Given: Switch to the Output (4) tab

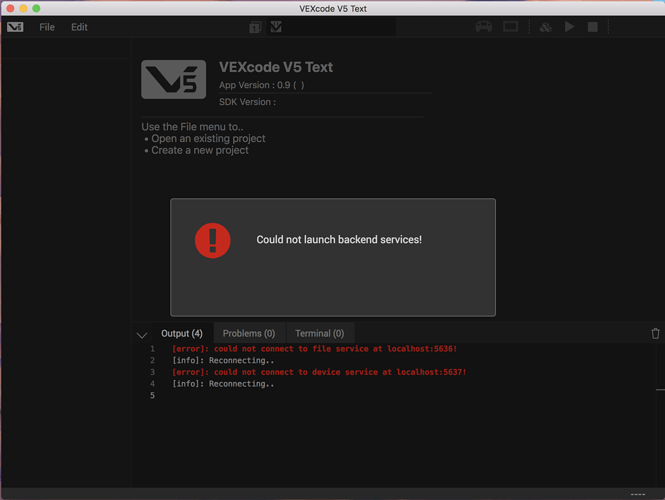Looking at the screenshot, I should (x=182, y=333).
